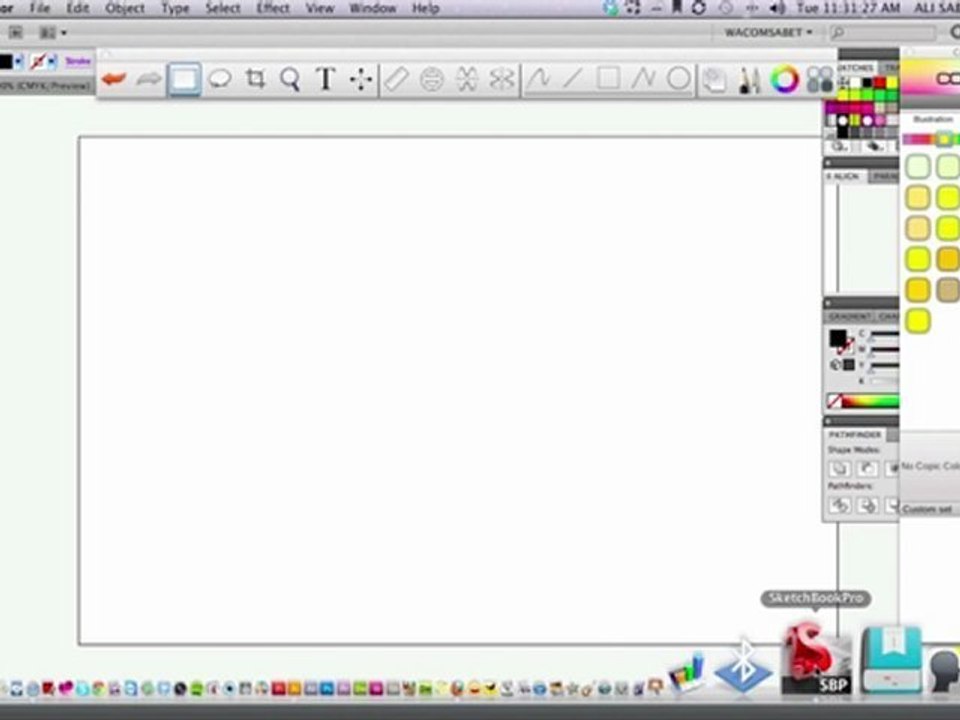
Task: Click the bar chart icon in the Dock
Action: (686, 672)
